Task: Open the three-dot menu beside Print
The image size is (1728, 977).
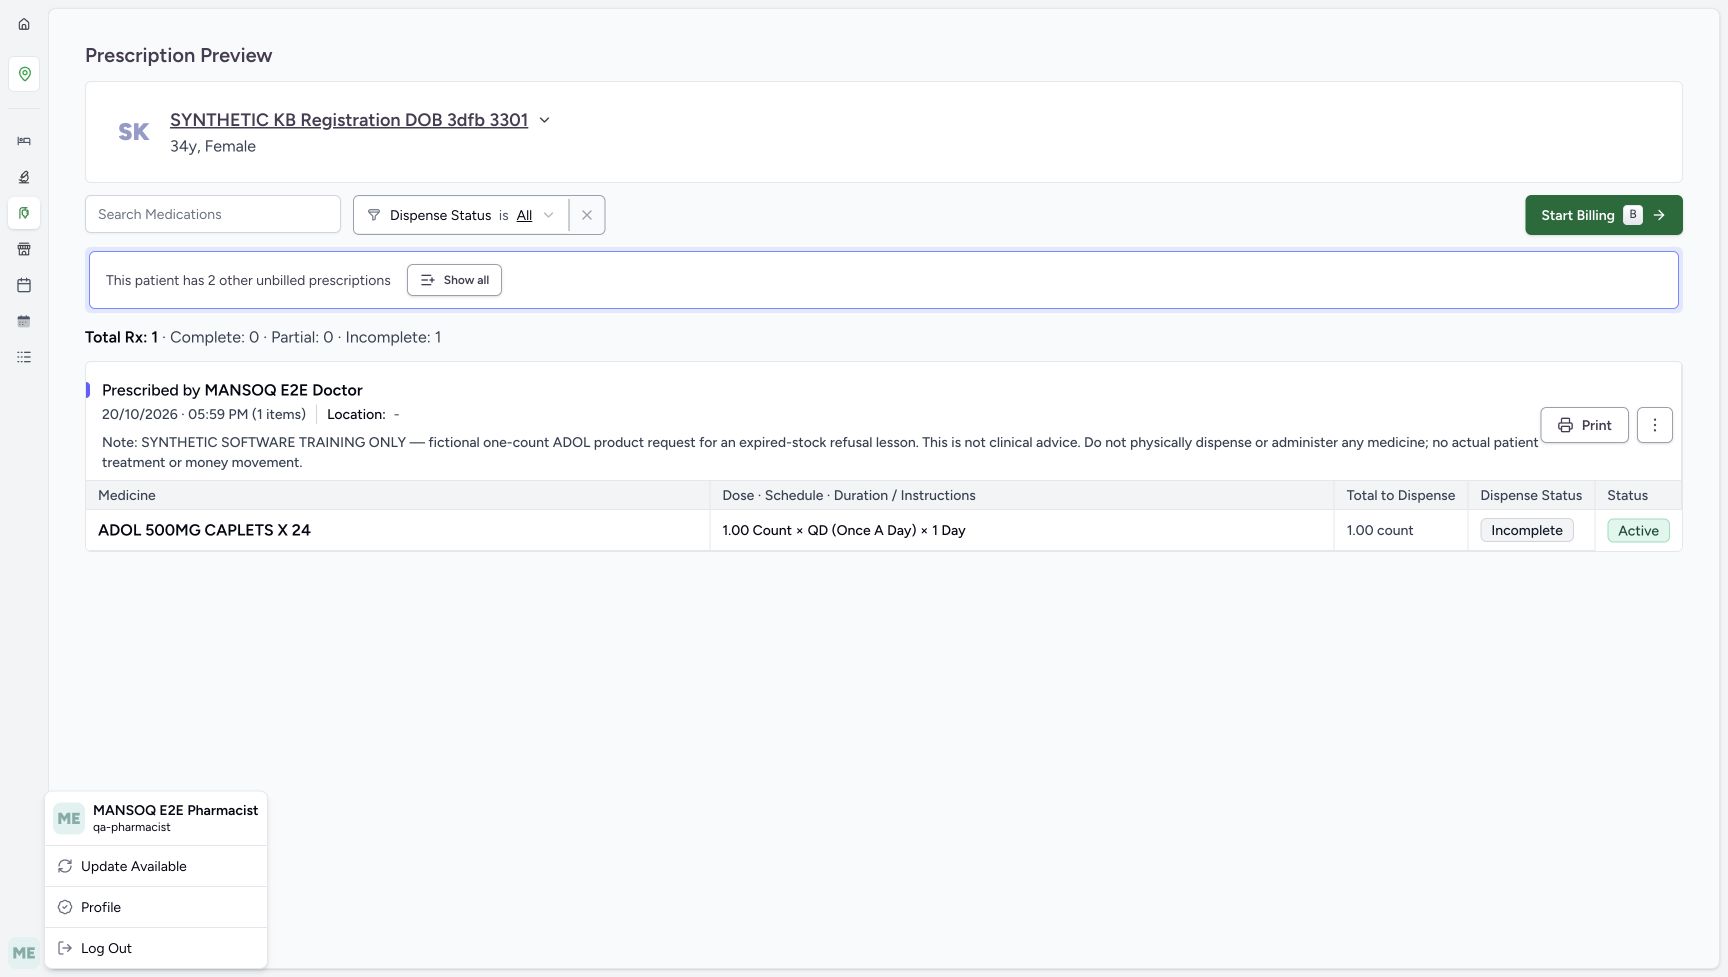Action: [x=1655, y=425]
